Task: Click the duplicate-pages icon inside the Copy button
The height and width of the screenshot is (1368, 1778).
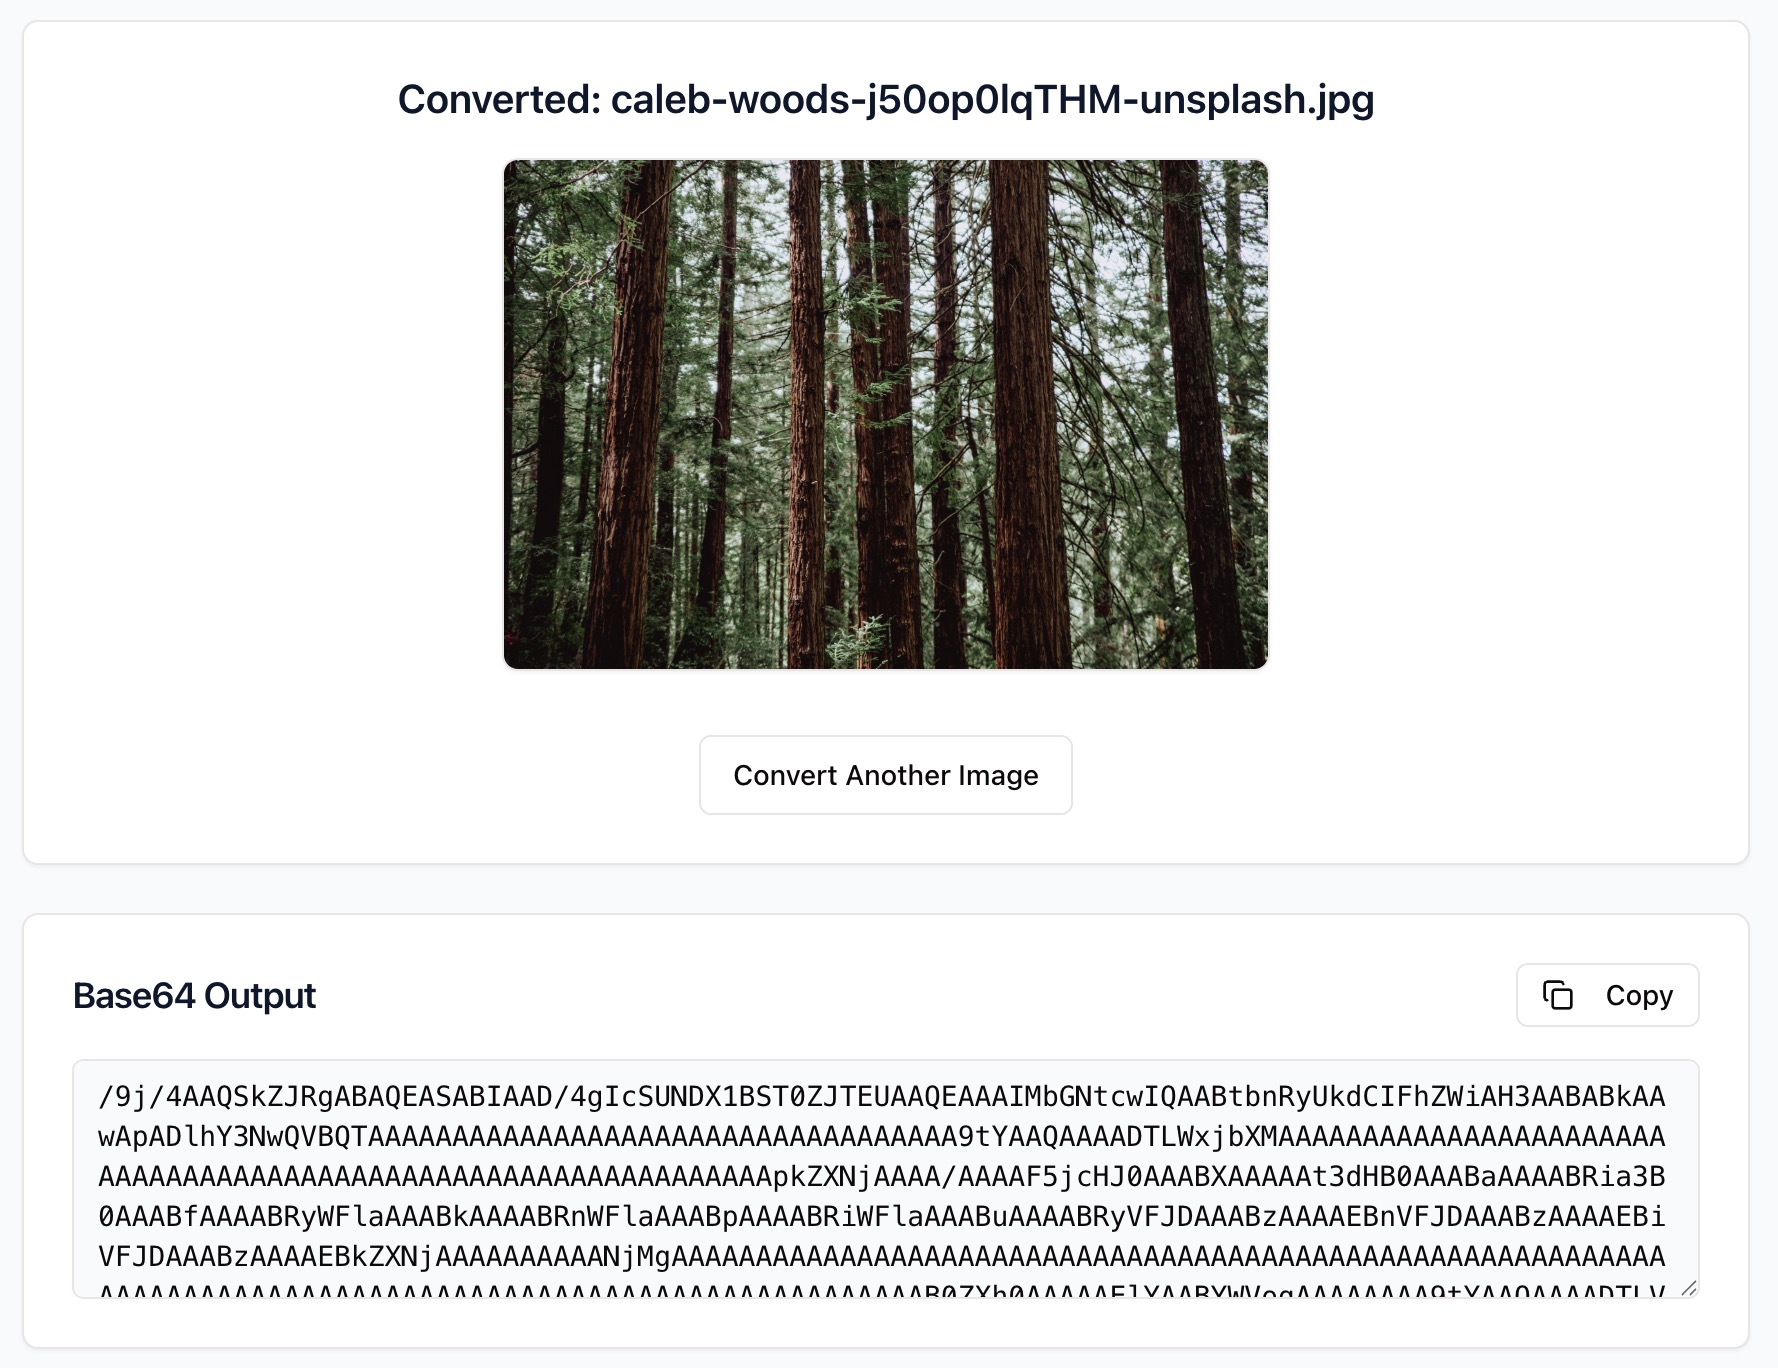Action: tap(1560, 995)
